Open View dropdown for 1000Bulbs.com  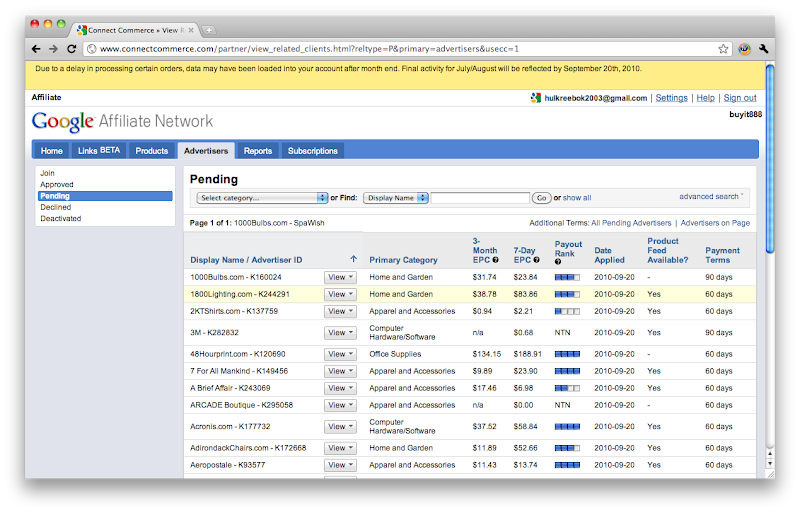(x=339, y=277)
